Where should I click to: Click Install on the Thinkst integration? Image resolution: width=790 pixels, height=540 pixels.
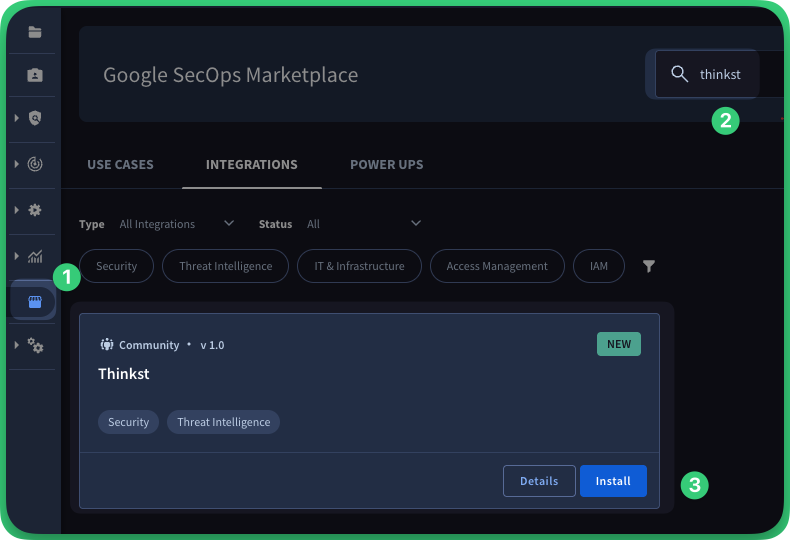tap(613, 481)
